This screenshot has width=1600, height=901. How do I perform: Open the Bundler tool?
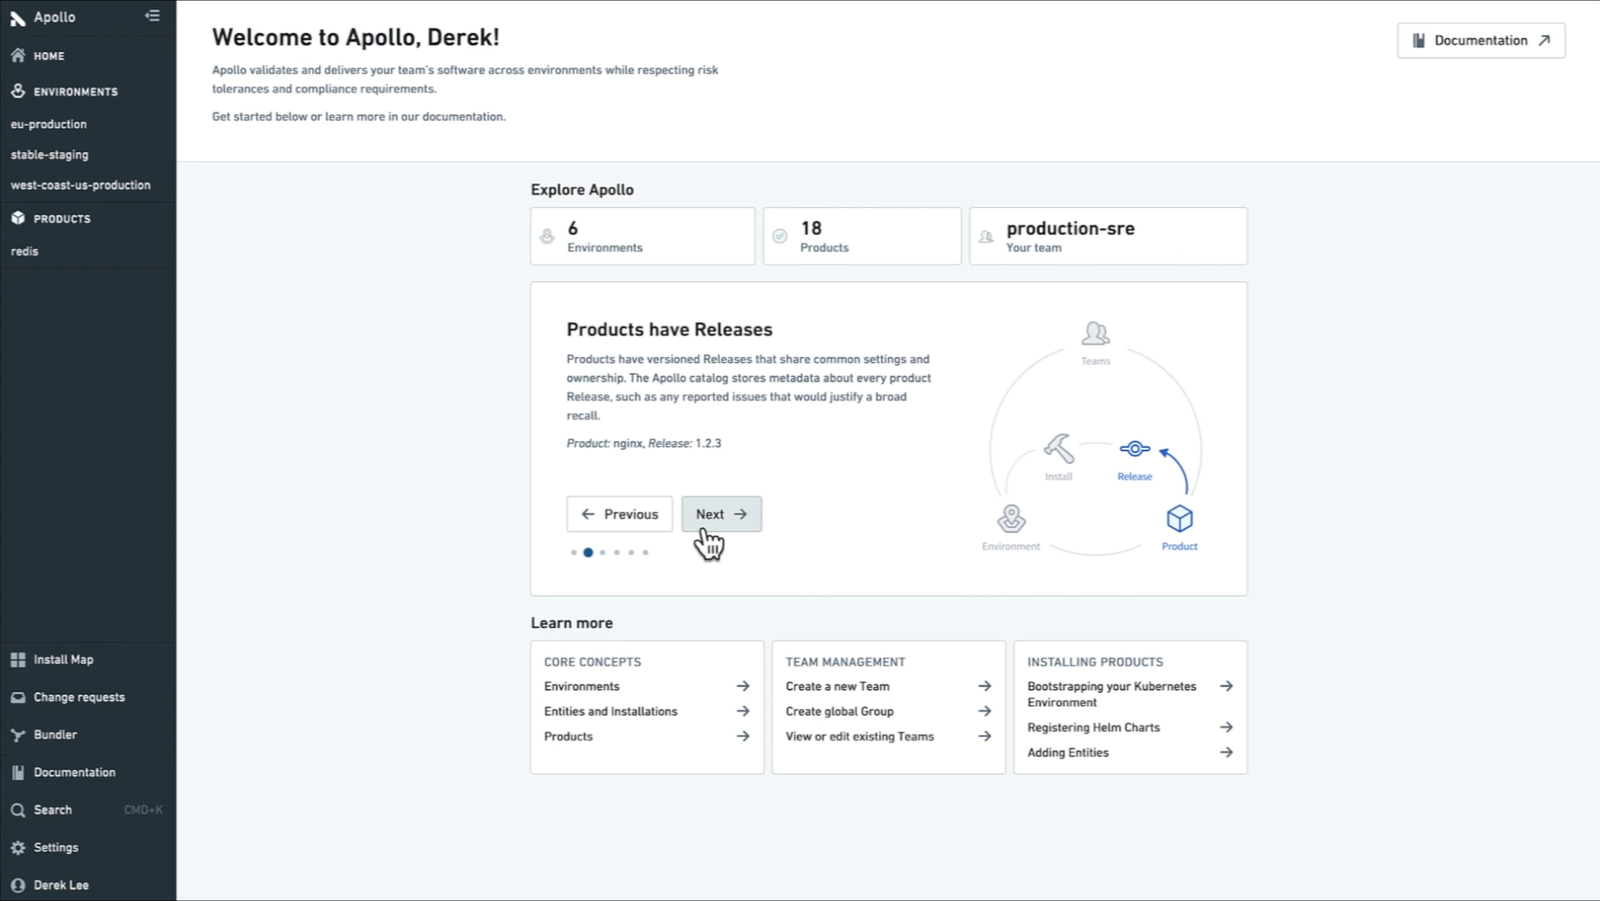[55, 734]
